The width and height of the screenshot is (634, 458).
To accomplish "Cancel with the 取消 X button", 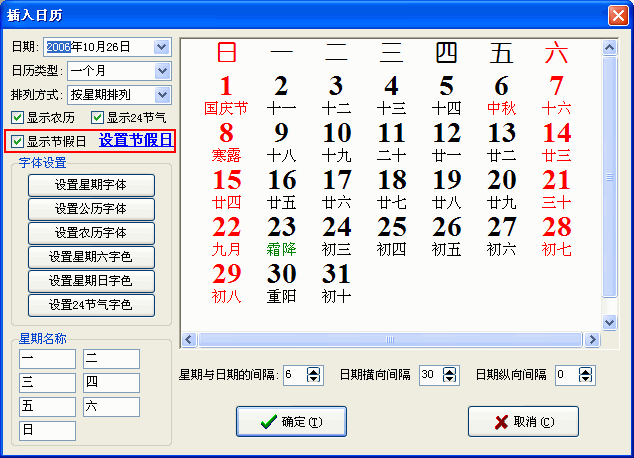I will click(523, 422).
